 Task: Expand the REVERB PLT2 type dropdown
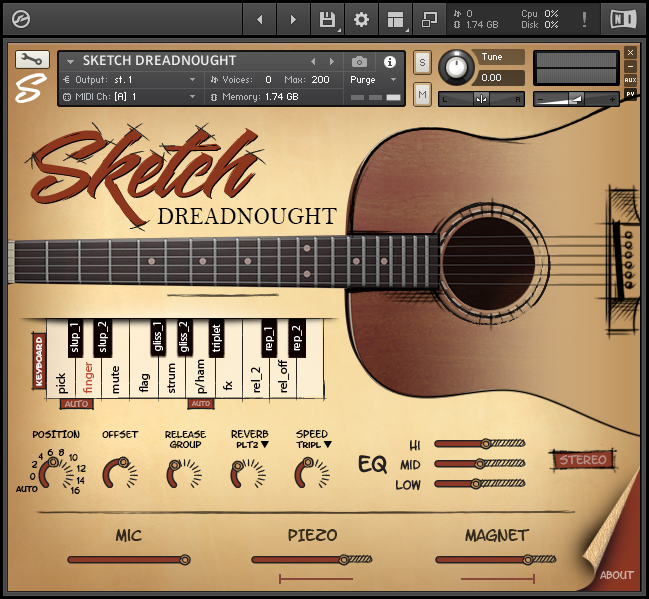tap(249, 445)
